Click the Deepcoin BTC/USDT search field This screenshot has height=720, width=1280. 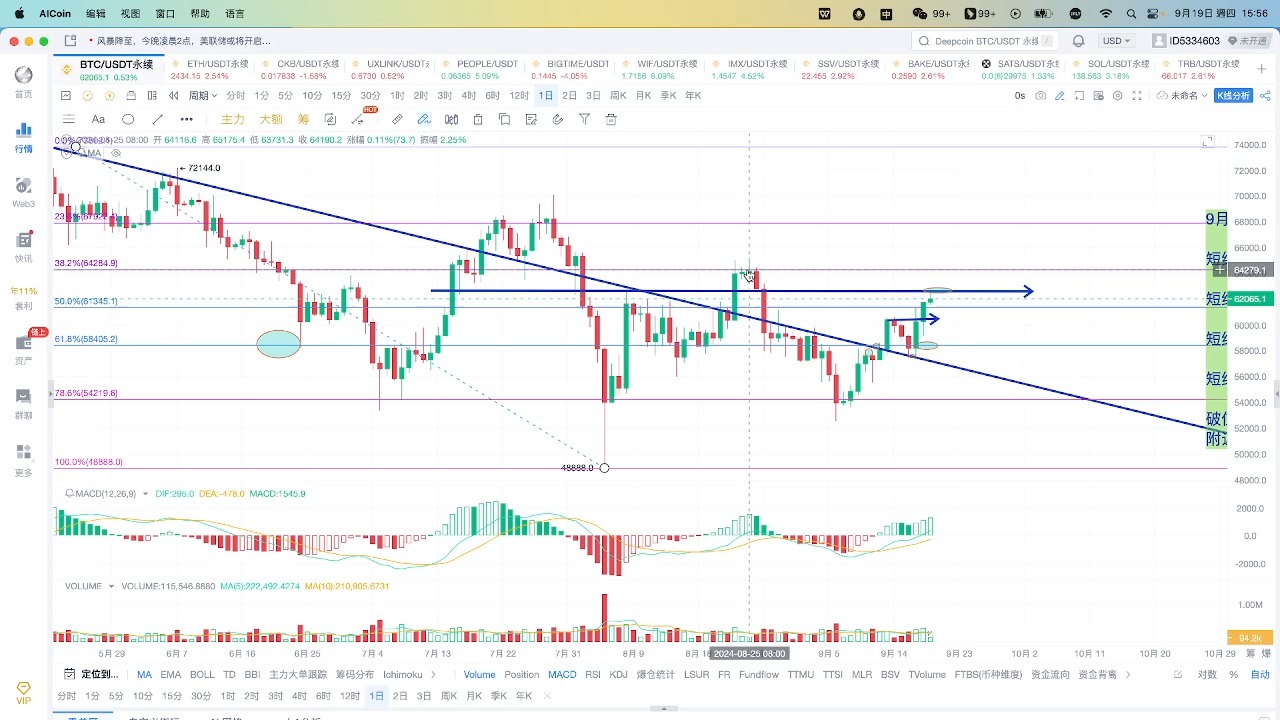click(x=985, y=41)
